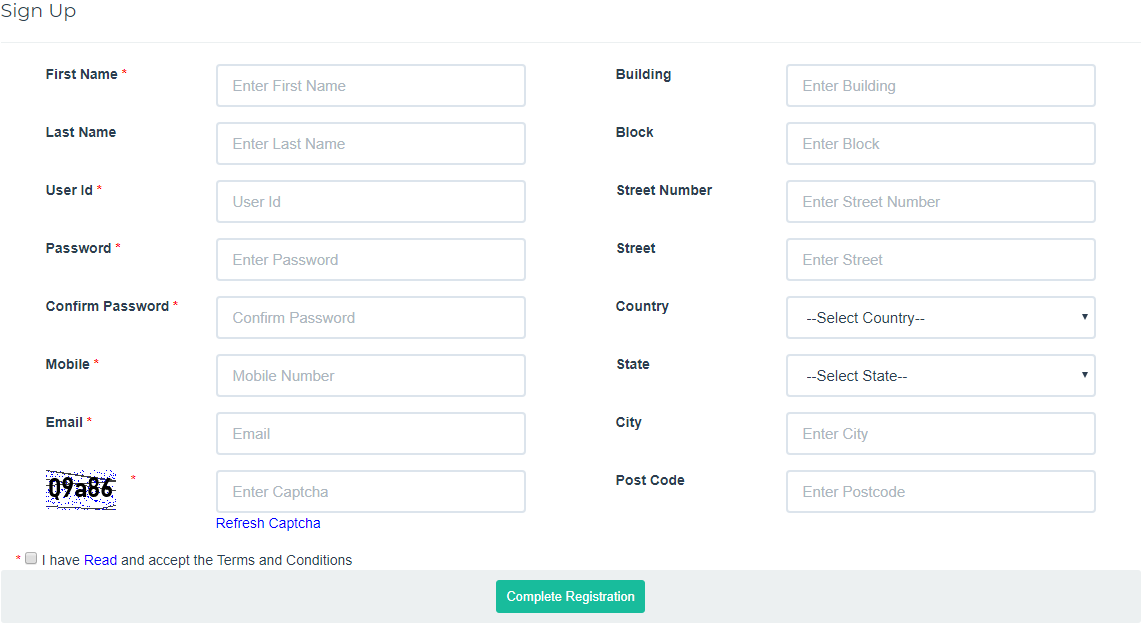The width and height of the screenshot is (1141, 625).
Task: Click the Enter Postcode field
Action: point(939,491)
